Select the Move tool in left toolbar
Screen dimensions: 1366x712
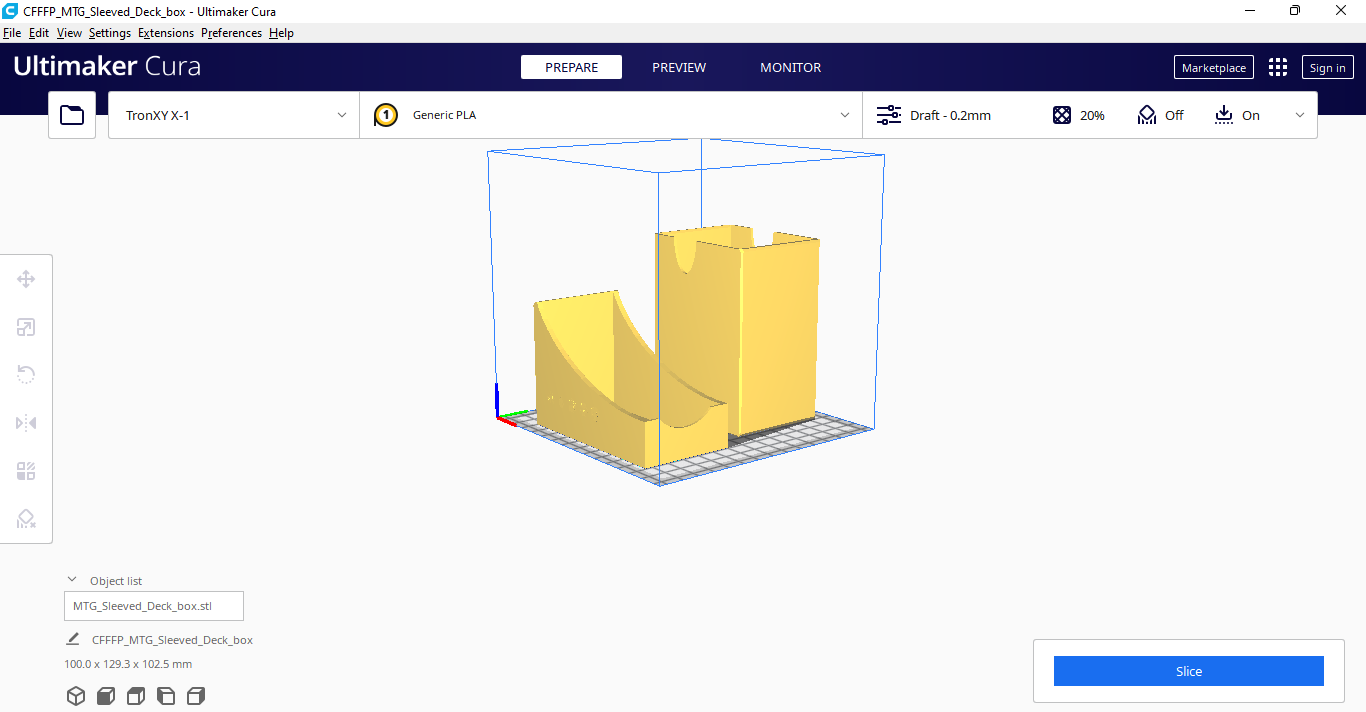coord(26,279)
